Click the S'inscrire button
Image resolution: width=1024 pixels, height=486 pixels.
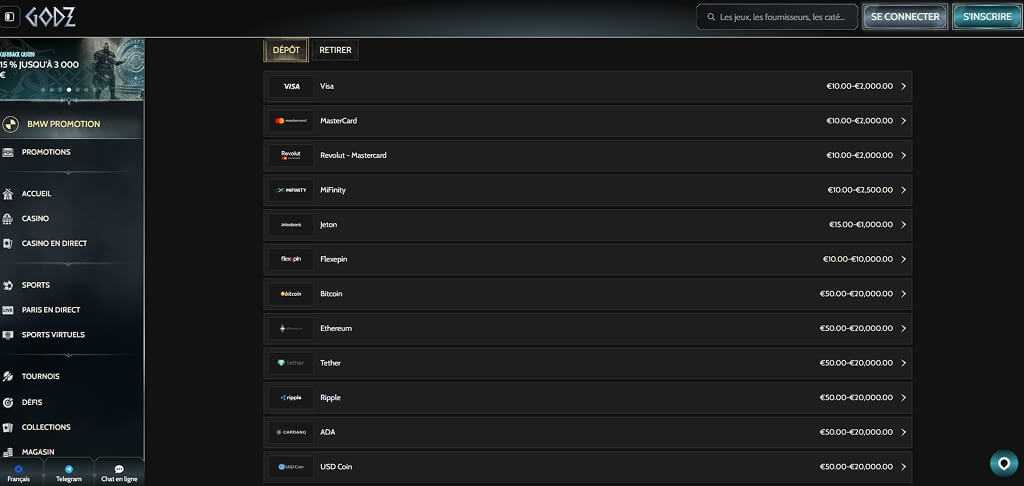tap(987, 17)
